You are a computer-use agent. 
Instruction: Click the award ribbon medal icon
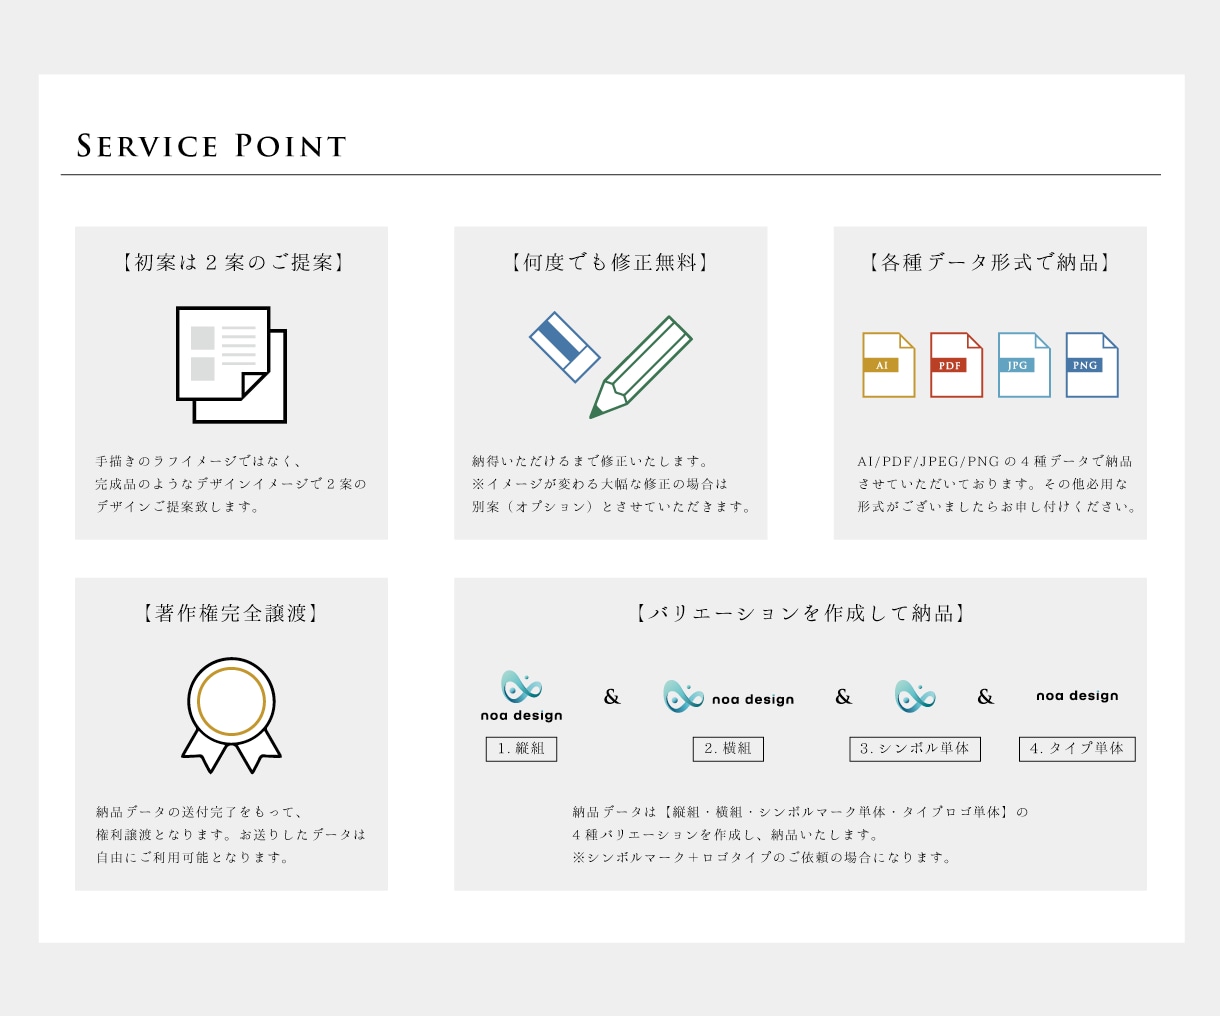point(232,715)
